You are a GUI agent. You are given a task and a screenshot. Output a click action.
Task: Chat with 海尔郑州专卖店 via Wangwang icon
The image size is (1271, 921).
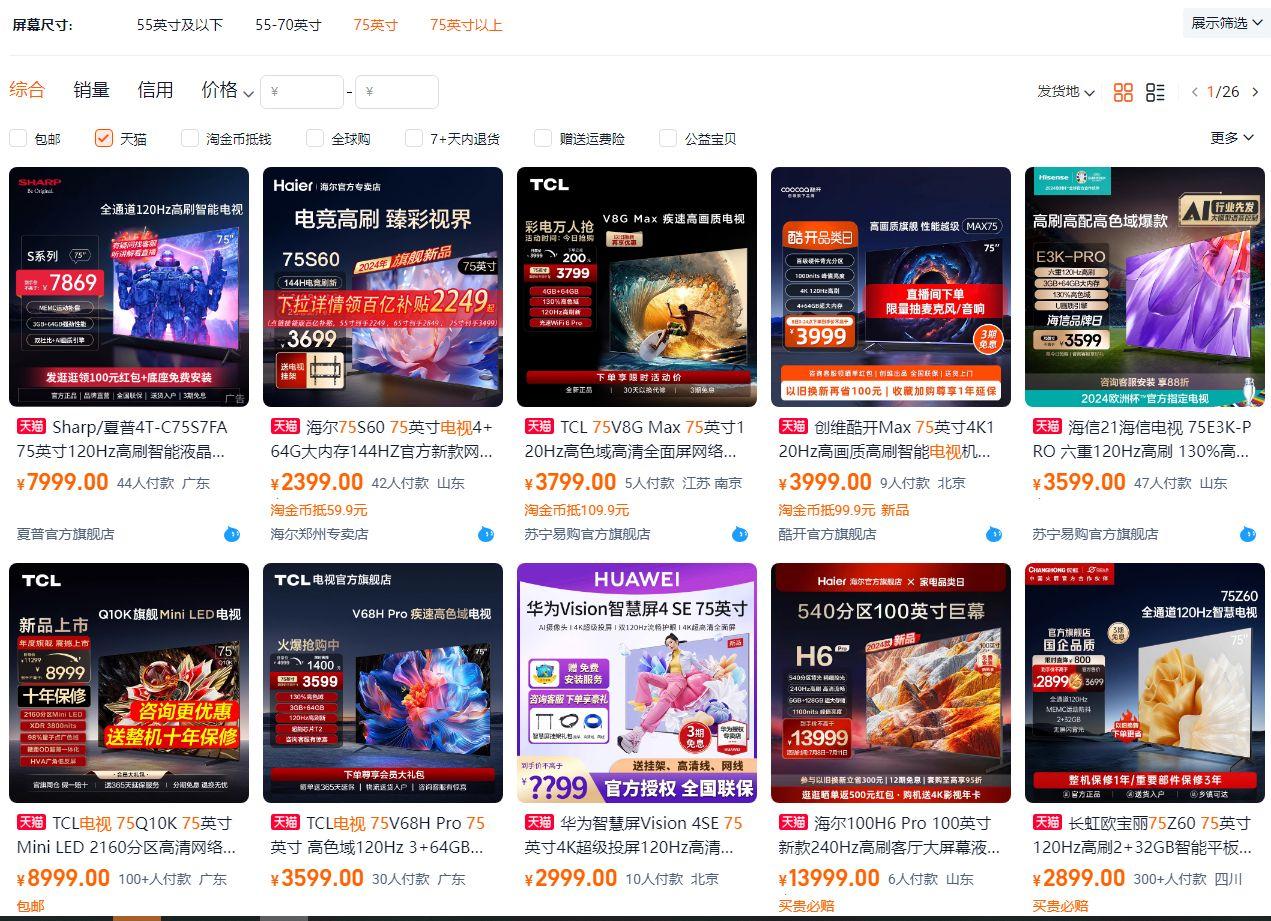pos(486,534)
